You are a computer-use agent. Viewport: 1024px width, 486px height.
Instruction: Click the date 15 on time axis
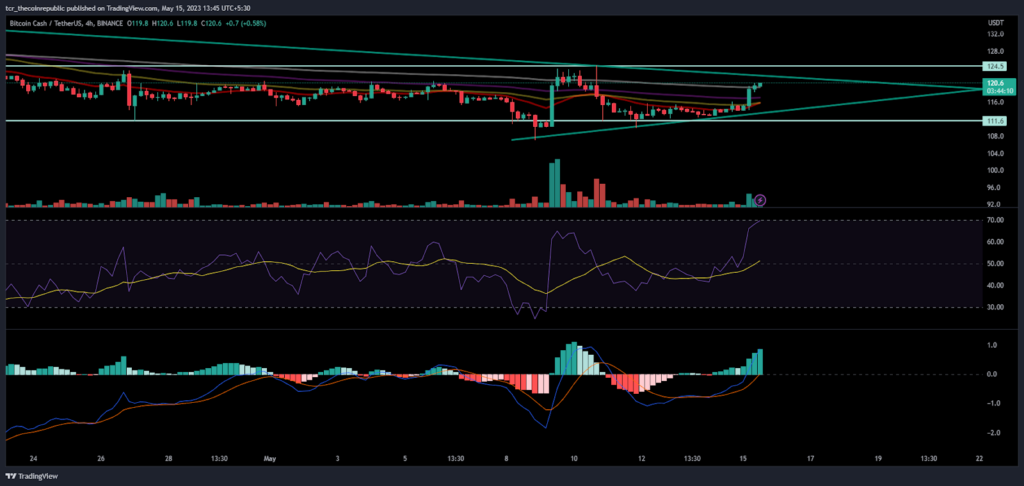coord(743,459)
